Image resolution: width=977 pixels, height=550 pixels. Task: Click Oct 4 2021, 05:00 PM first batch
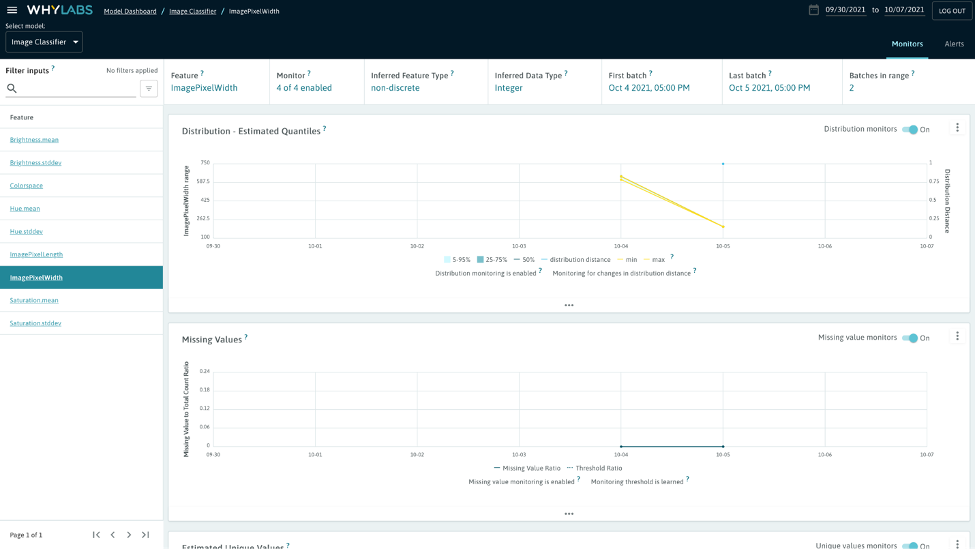pos(649,88)
